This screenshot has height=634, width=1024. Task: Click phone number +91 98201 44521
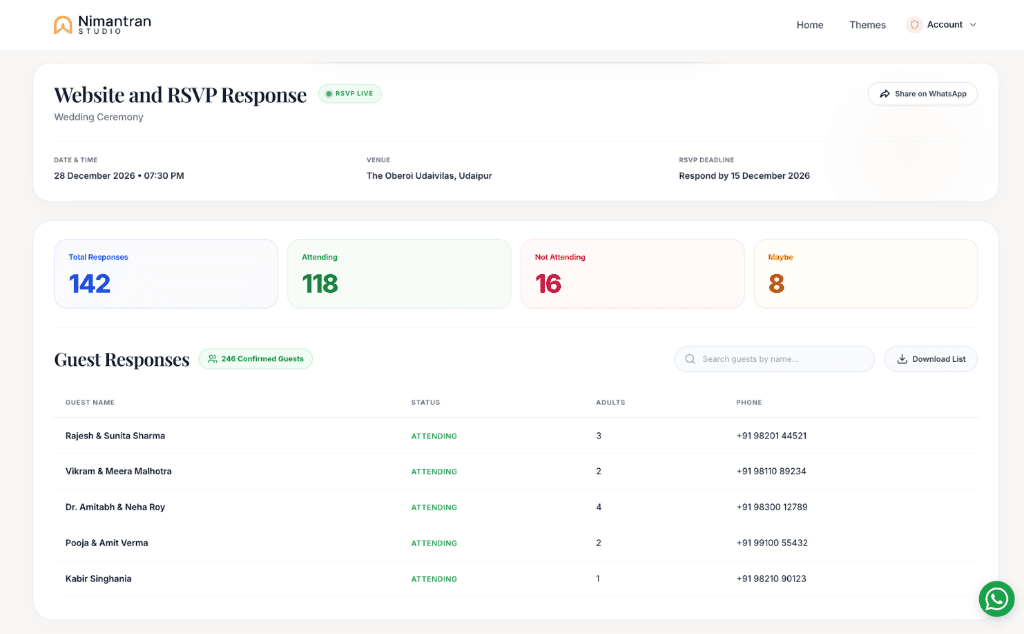(x=771, y=436)
